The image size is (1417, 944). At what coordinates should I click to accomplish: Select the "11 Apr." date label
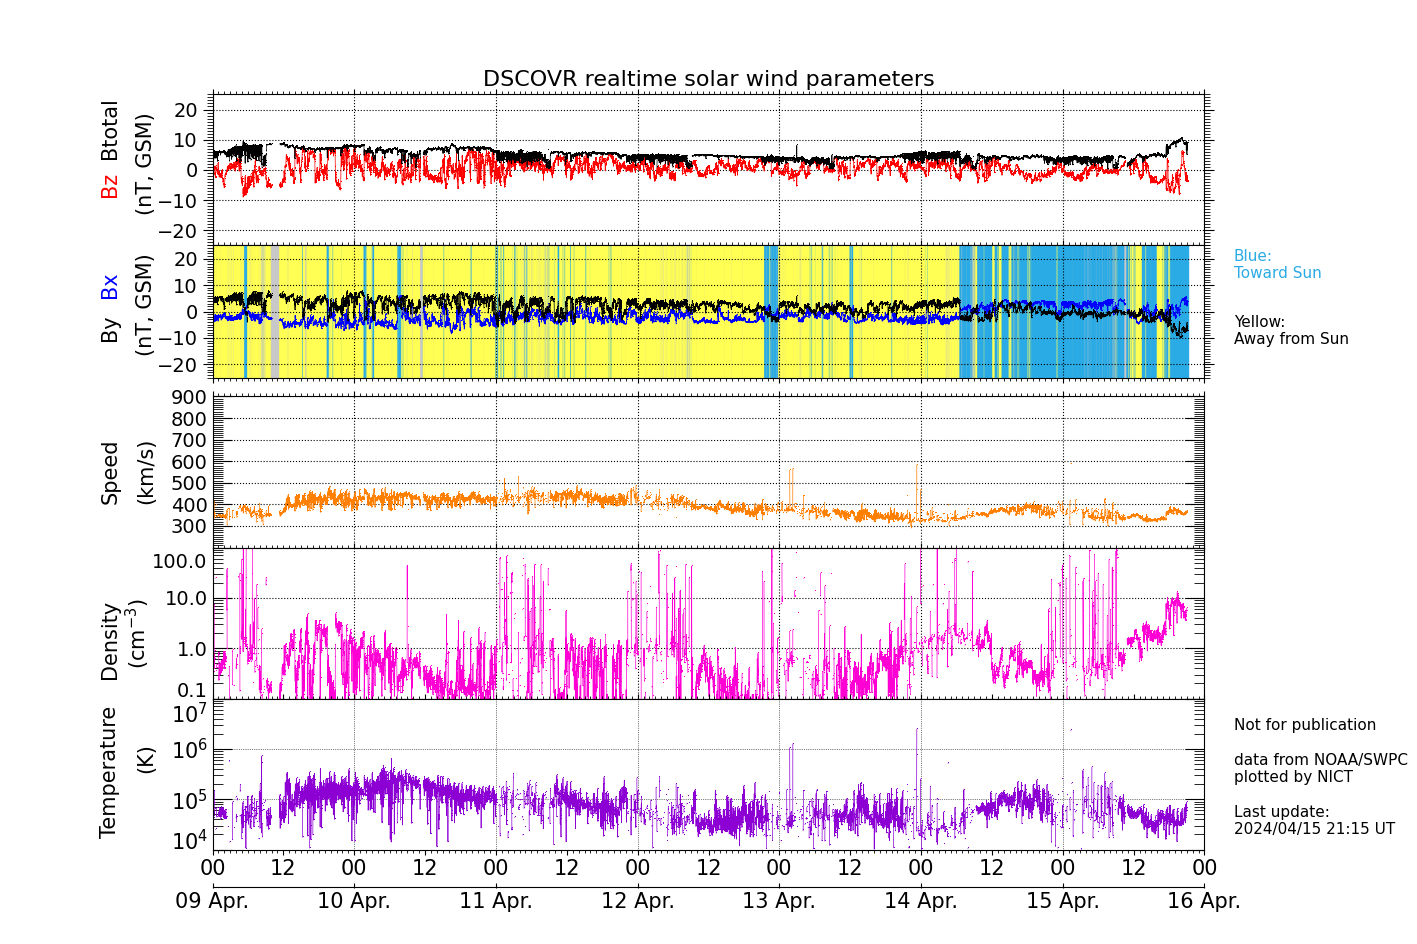[496, 901]
